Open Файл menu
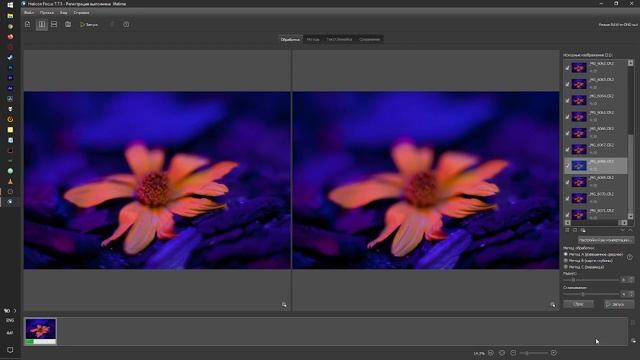 pos(29,13)
